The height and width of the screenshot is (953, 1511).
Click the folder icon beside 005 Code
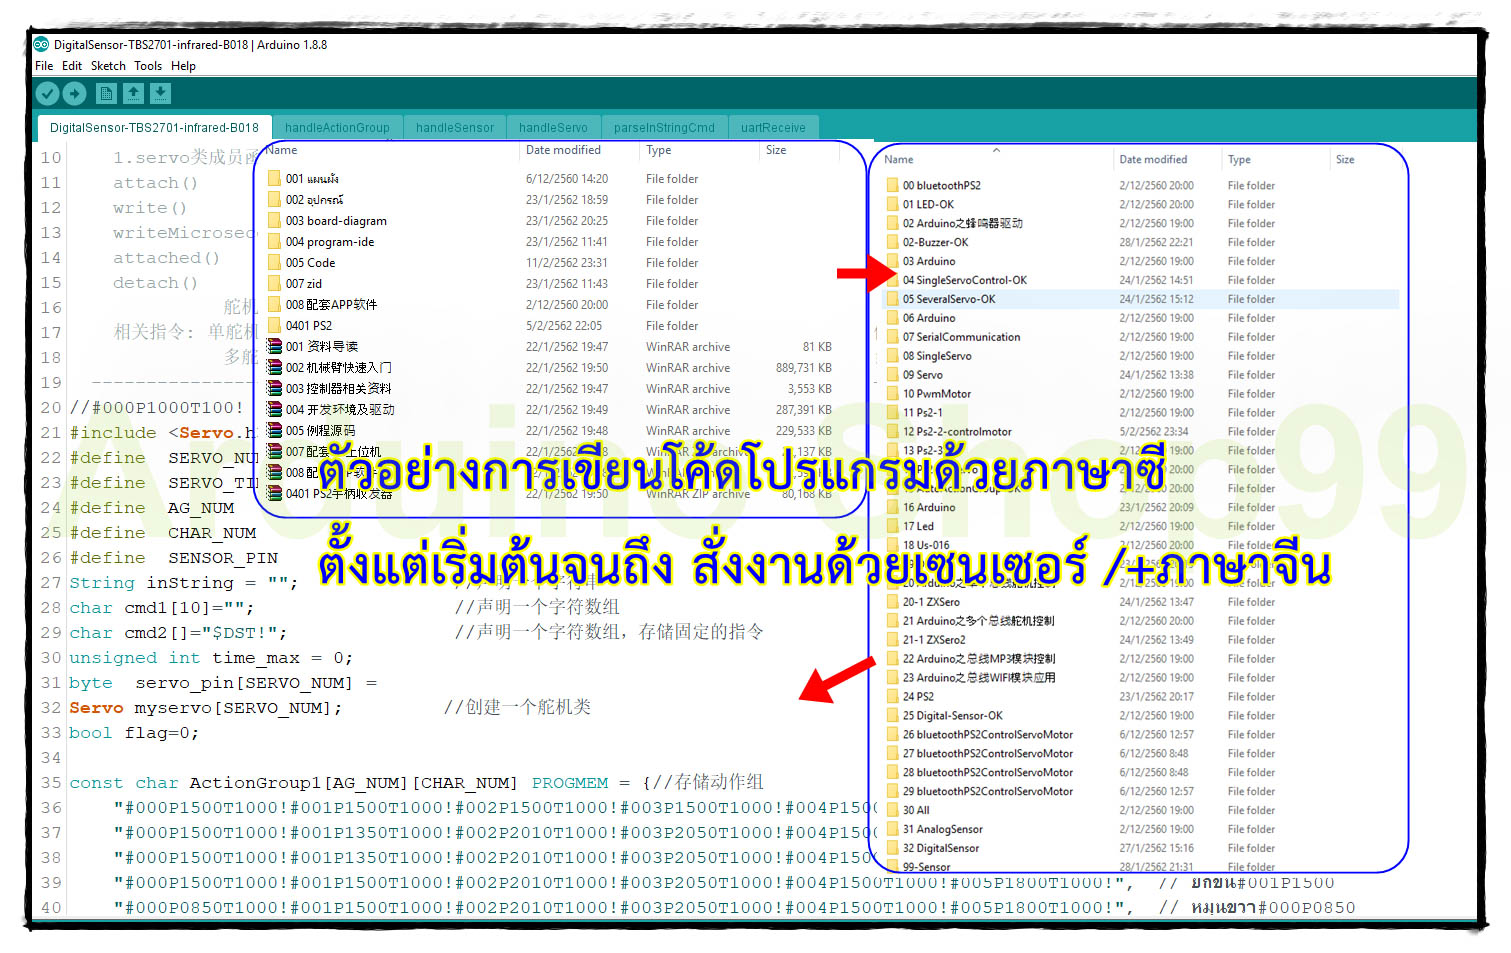click(x=274, y=263)
